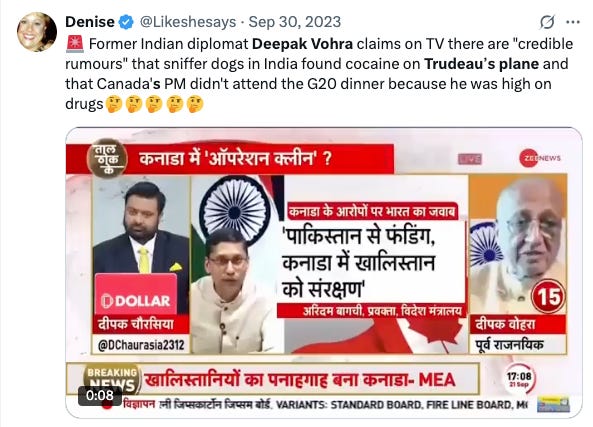Click the red DOLLAR logo box
The height and width of the screenshot is (427, 593).
(136, 295)
